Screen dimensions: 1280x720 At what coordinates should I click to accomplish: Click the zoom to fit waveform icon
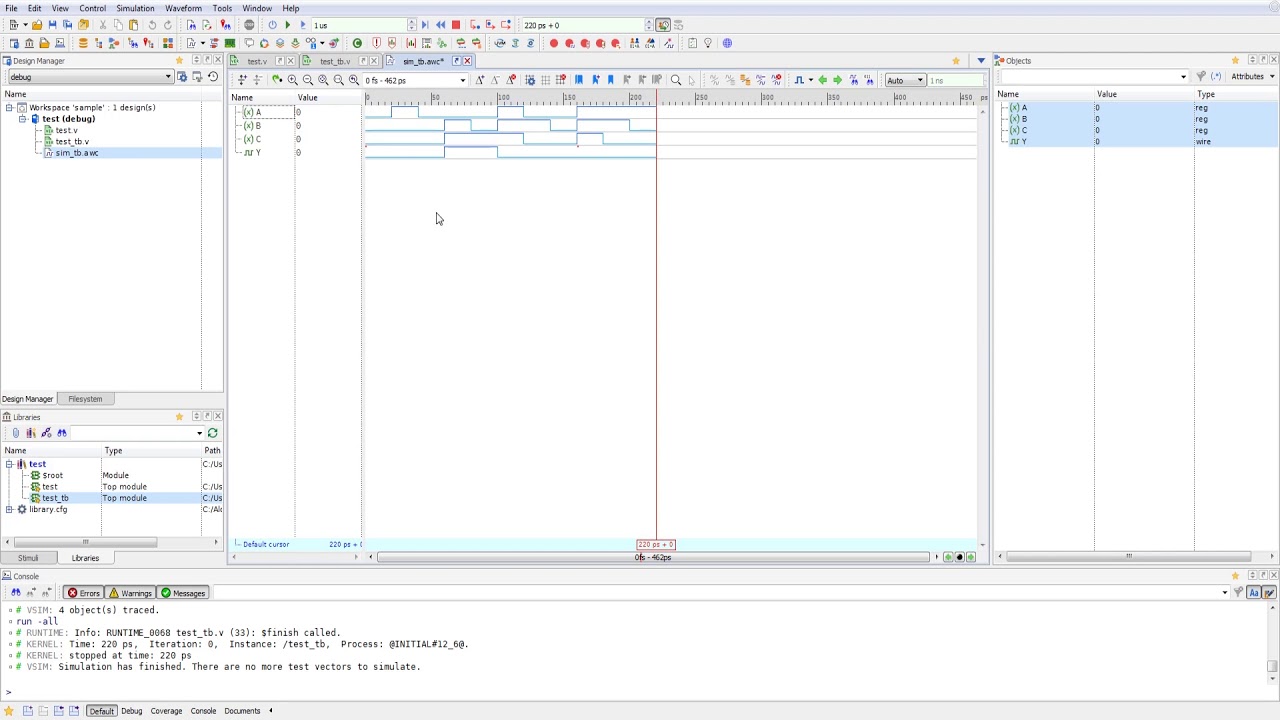[x=323, y=80]
